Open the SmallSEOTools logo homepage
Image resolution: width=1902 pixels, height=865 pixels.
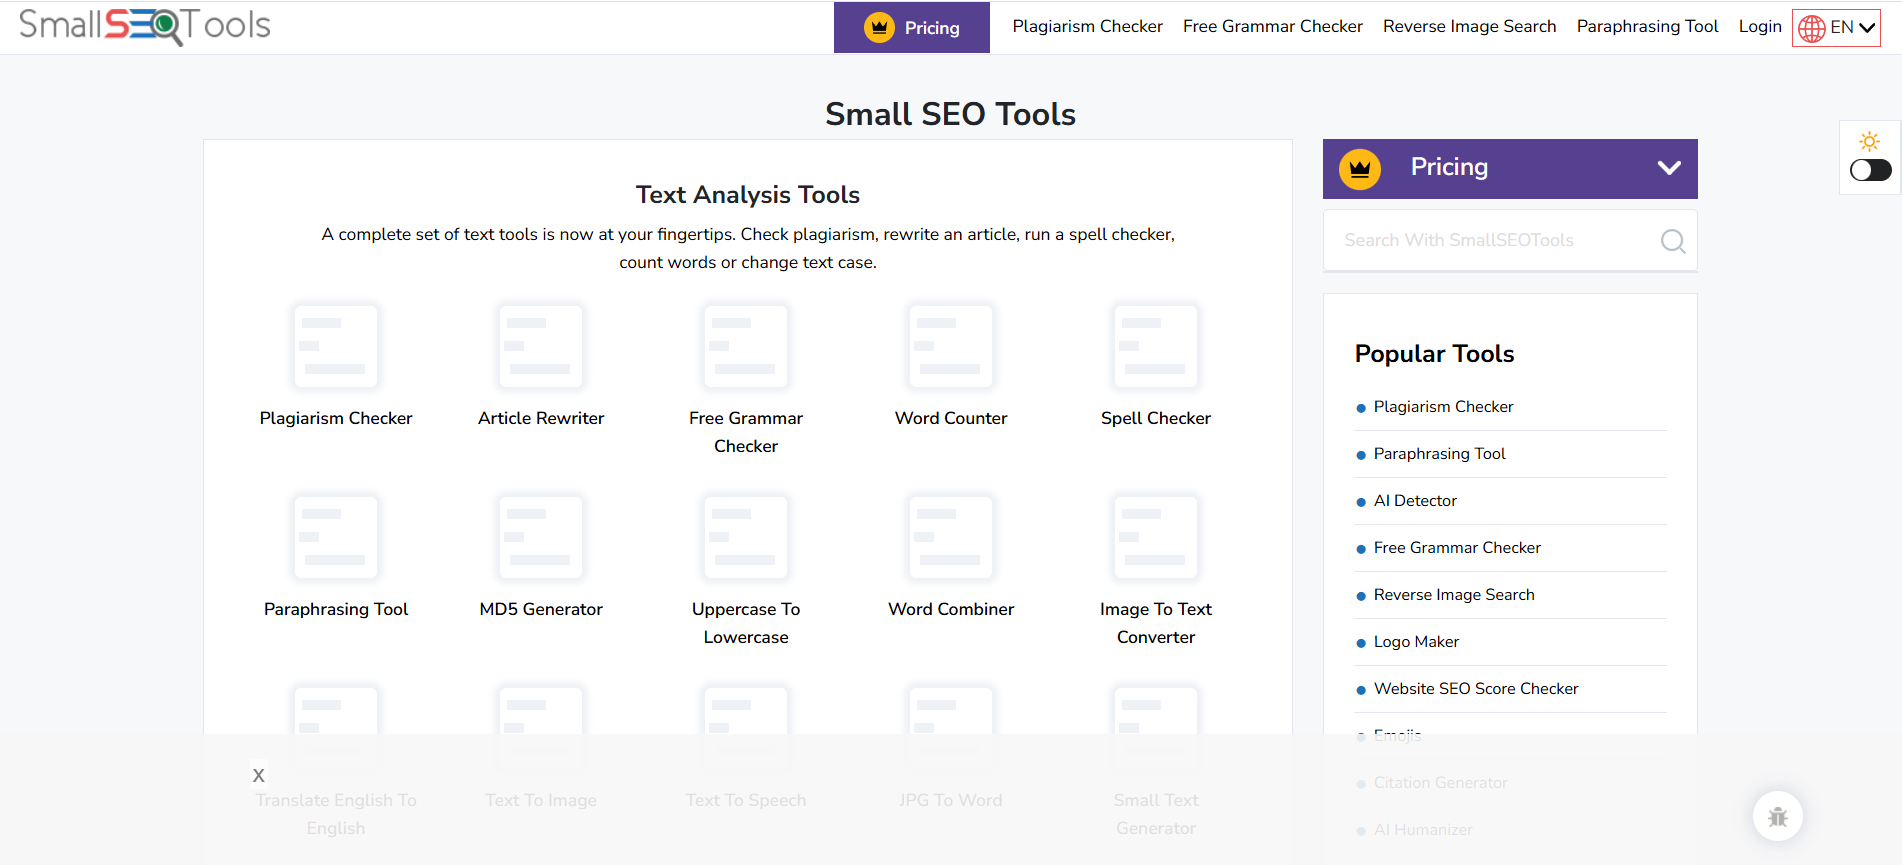[145, 26]
